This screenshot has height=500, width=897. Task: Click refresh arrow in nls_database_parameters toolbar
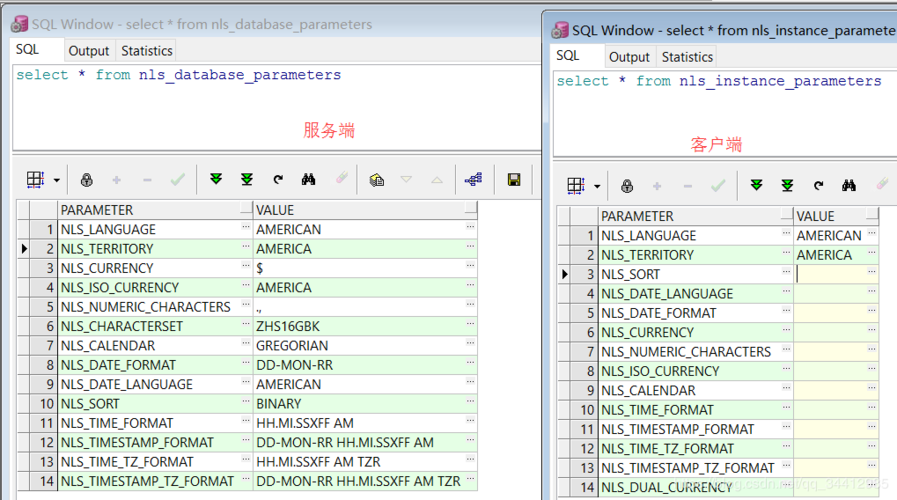tap(278, 180)
